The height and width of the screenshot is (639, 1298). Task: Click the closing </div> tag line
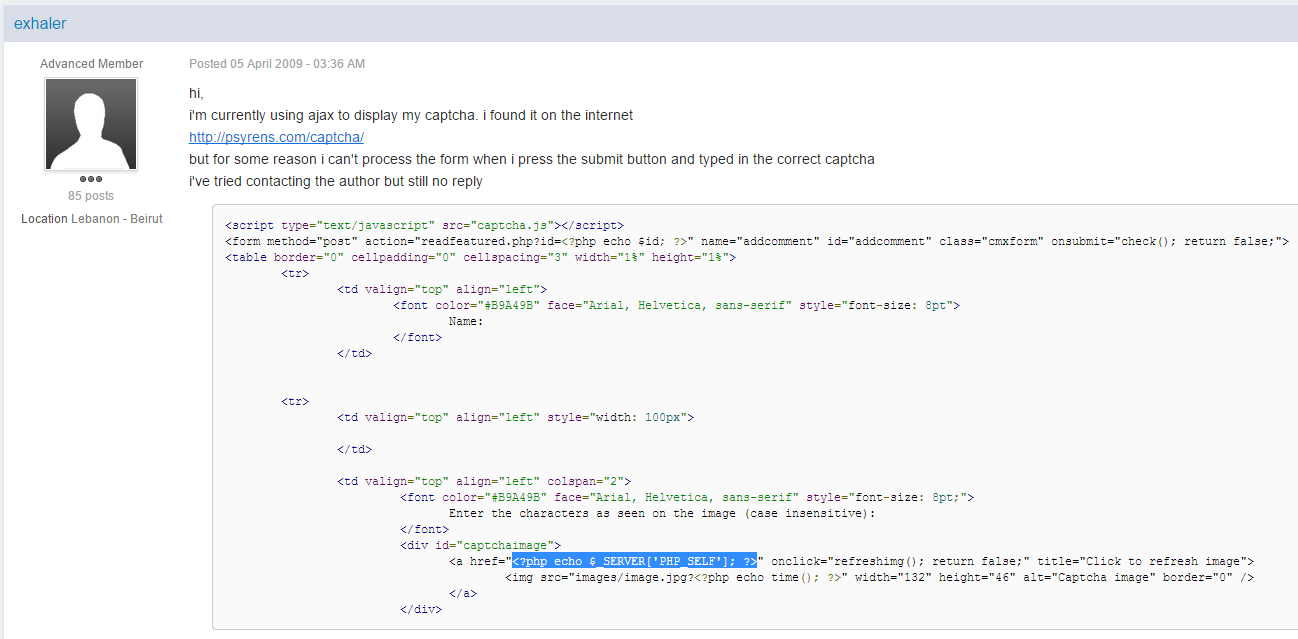coord(421,609)
